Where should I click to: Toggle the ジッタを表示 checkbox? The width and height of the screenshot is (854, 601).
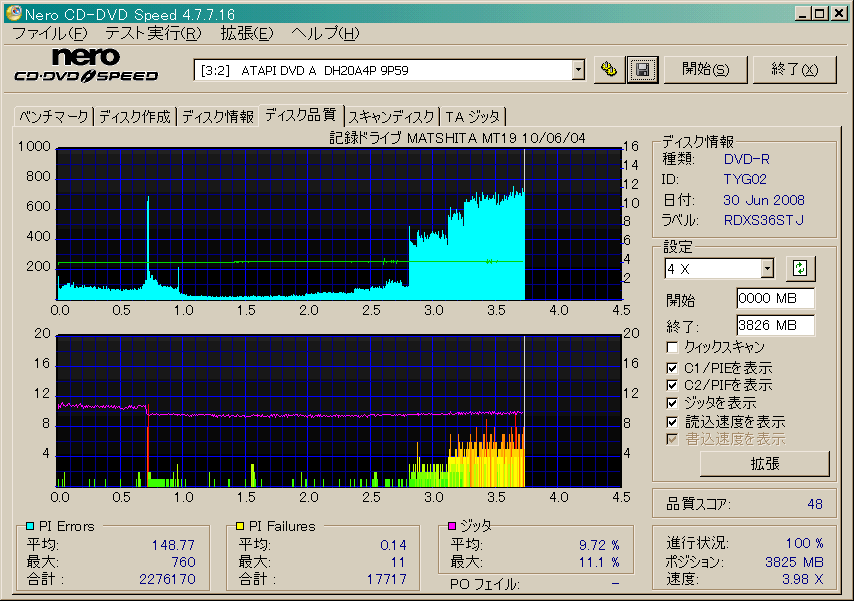(672, 403)
